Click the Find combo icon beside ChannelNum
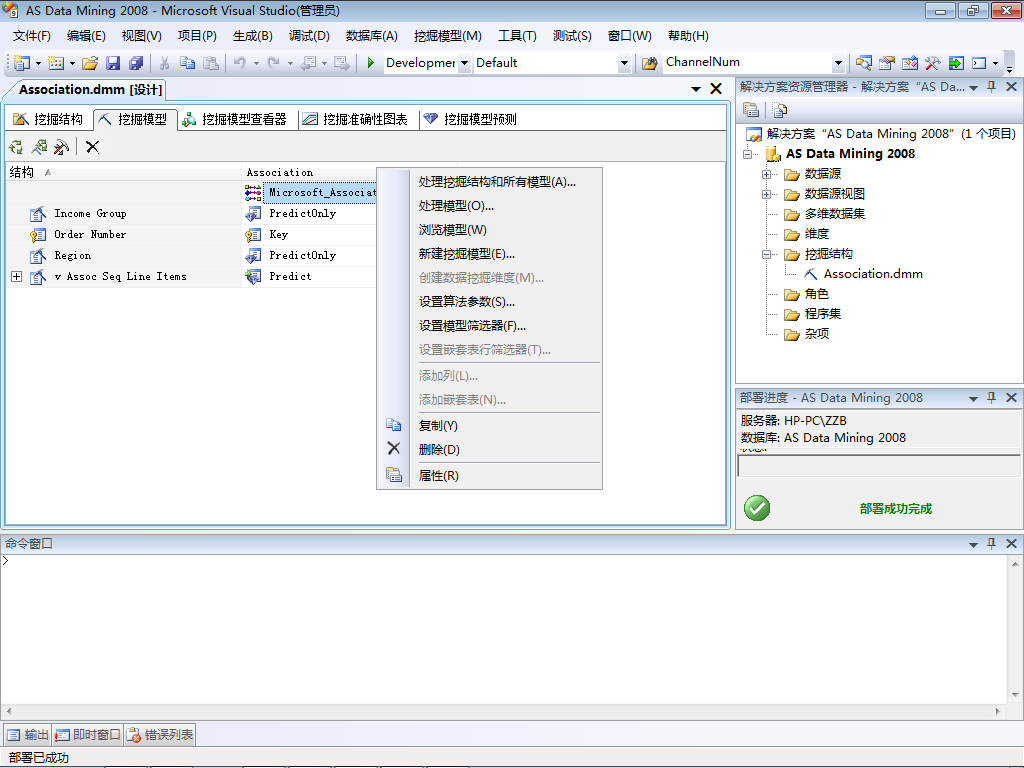Image resolution: width=1024 pixels, height=768 pixels. pyautogui.click(x=649, y=63)
